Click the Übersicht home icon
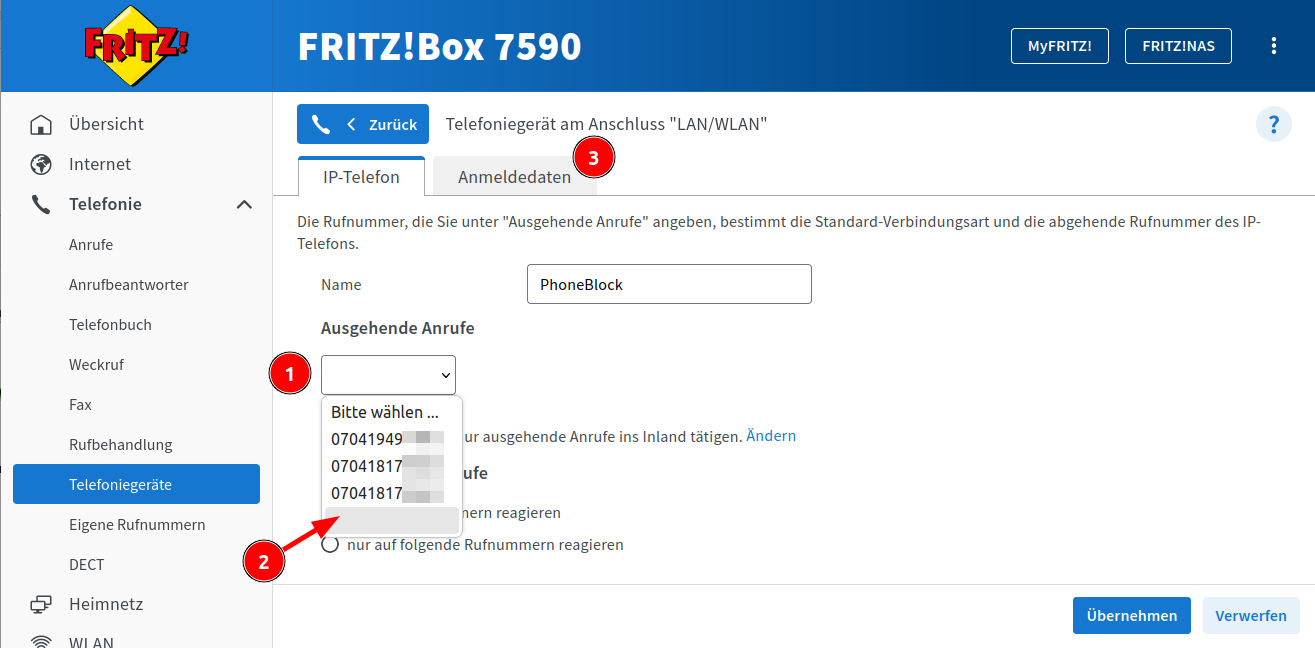This screenshot has height=648, width=1315. coord(41,125)
